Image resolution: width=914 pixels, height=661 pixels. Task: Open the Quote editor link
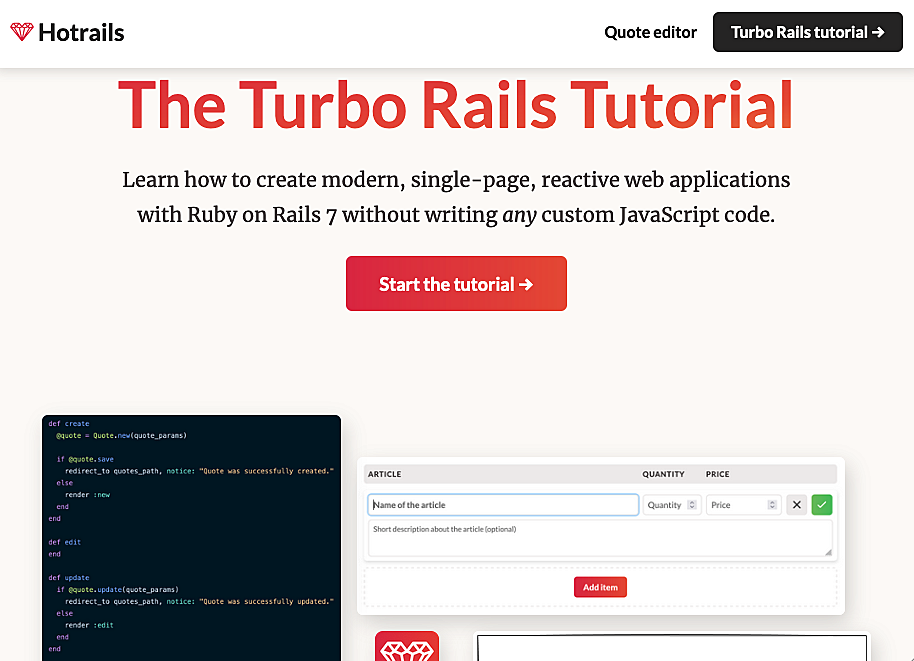(650, 32)
